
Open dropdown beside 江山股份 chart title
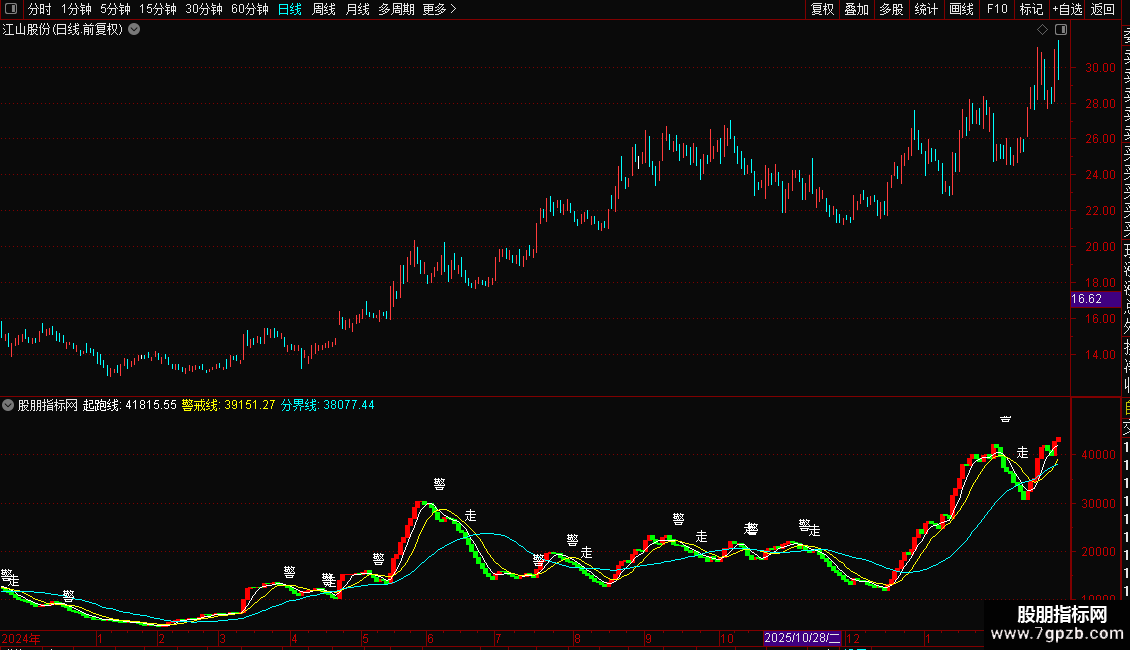(134, 30)
